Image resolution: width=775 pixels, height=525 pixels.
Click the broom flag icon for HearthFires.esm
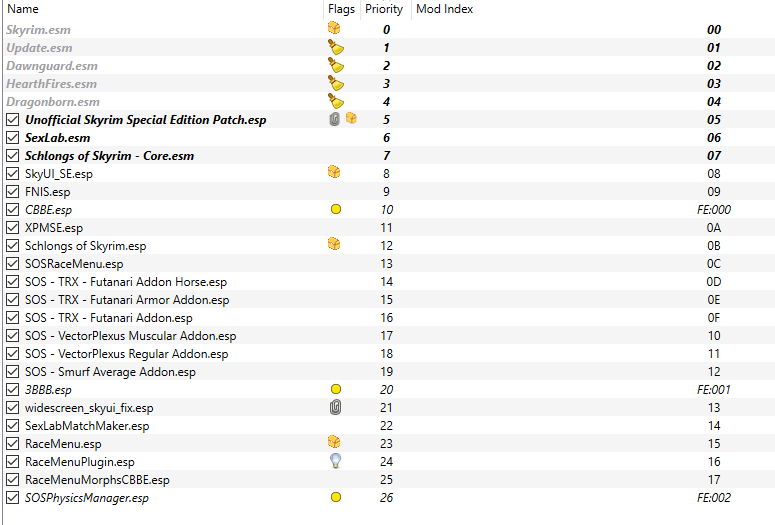336,83
